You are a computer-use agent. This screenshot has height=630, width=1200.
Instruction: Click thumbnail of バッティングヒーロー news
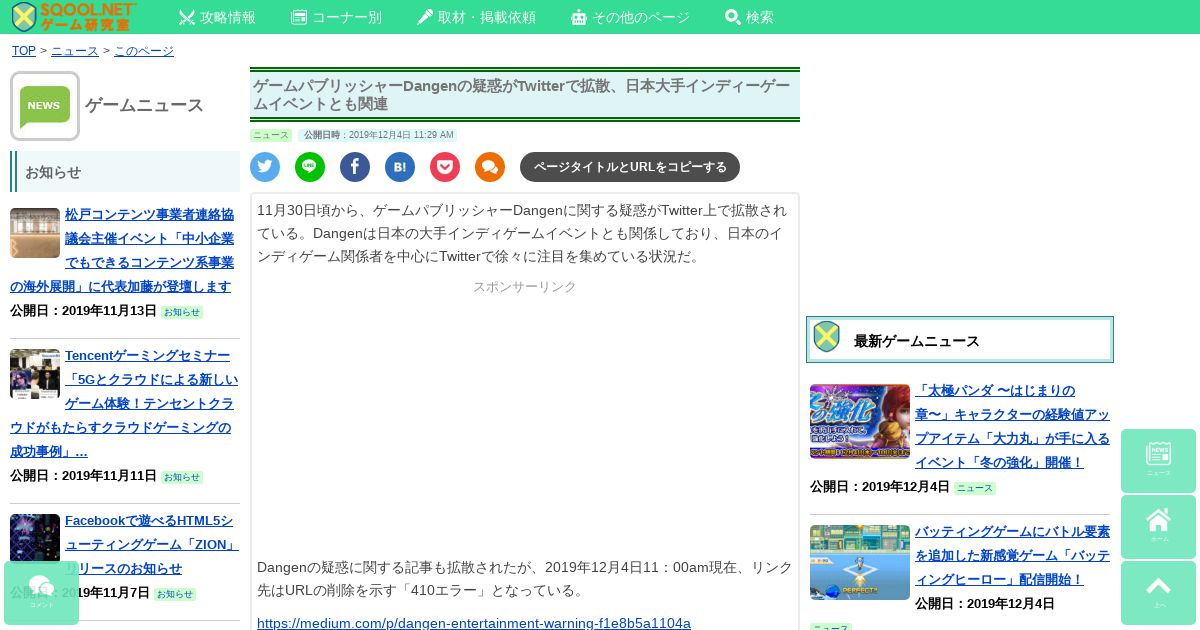pyautogui.click(x=860, y=562)
